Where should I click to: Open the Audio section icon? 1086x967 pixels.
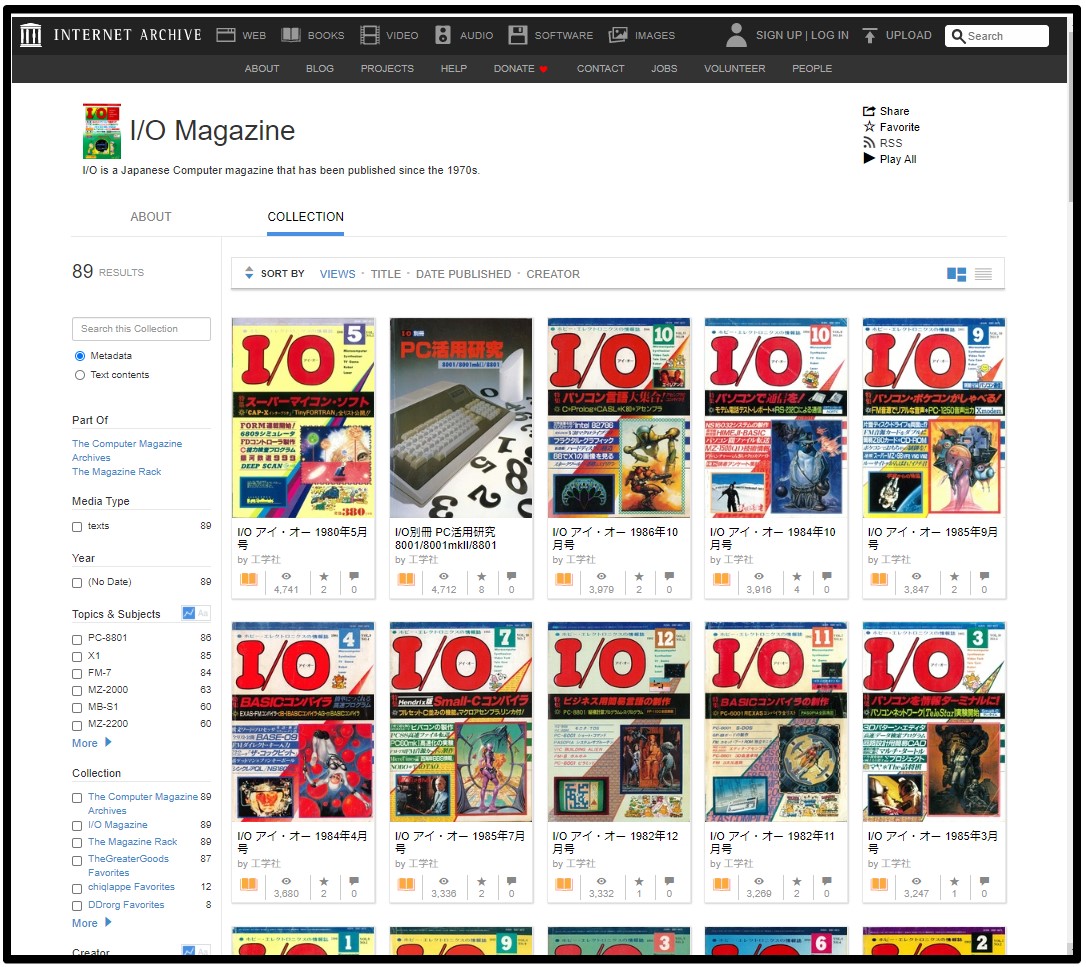[443, 35]
